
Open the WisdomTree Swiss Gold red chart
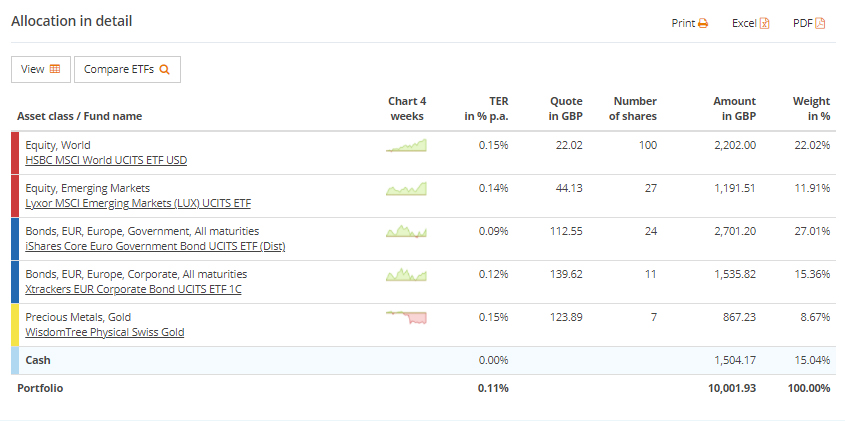coord(406,317)
